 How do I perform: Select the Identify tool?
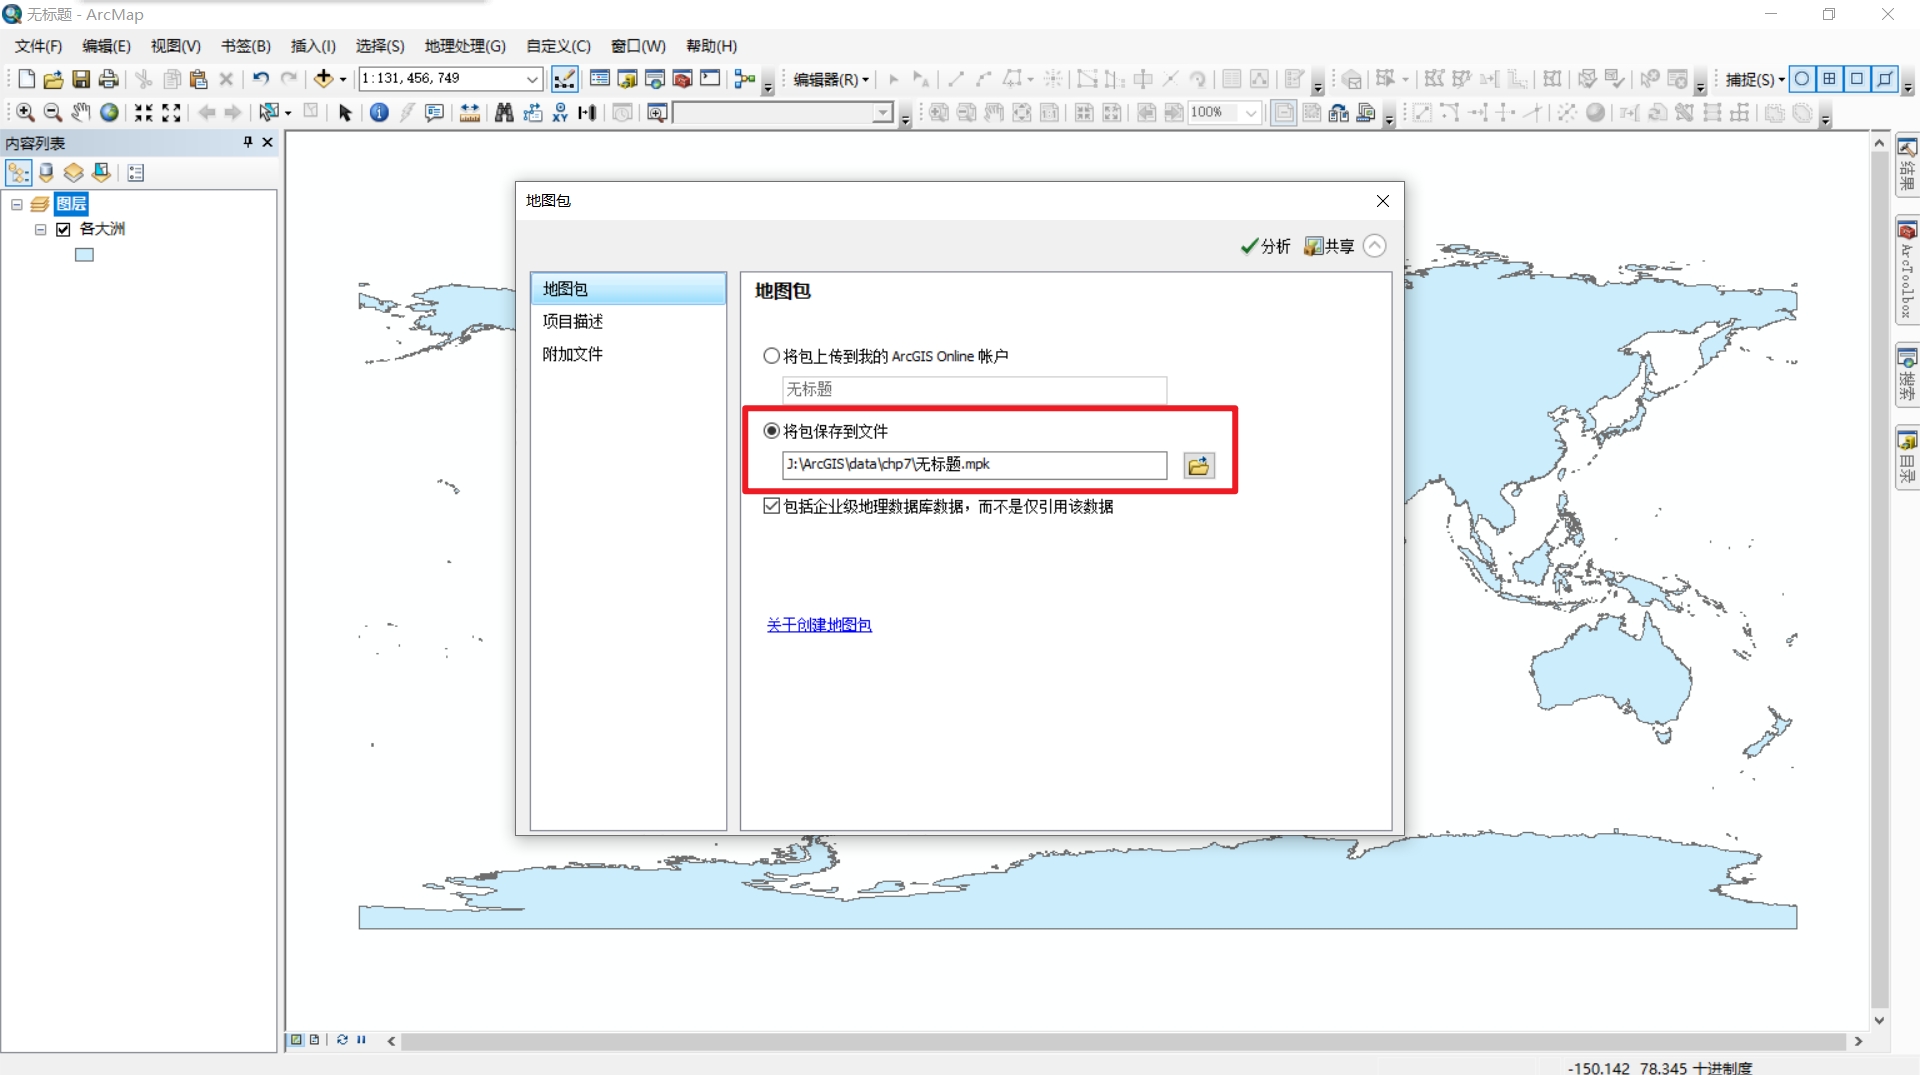click(x=379, y=113)
